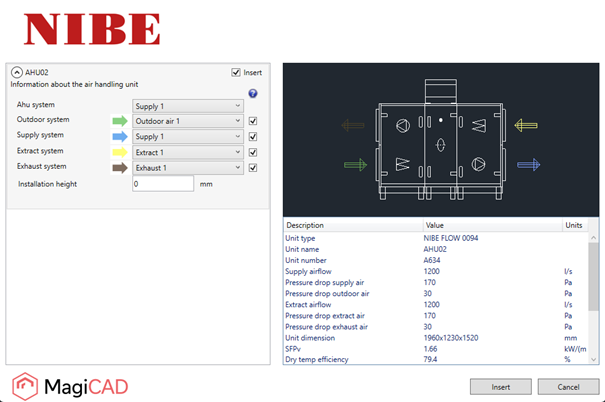Open the Exhaust 1 dropdown

click(188, 168)
